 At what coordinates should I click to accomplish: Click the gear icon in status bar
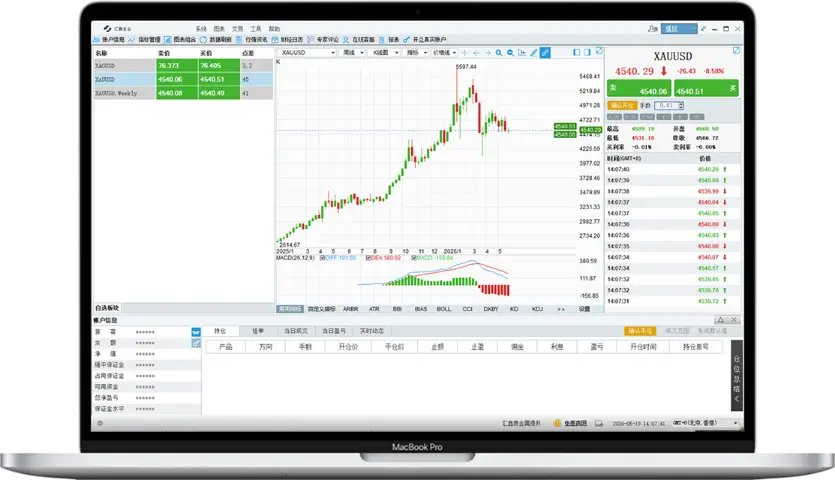tap(100, 424)
